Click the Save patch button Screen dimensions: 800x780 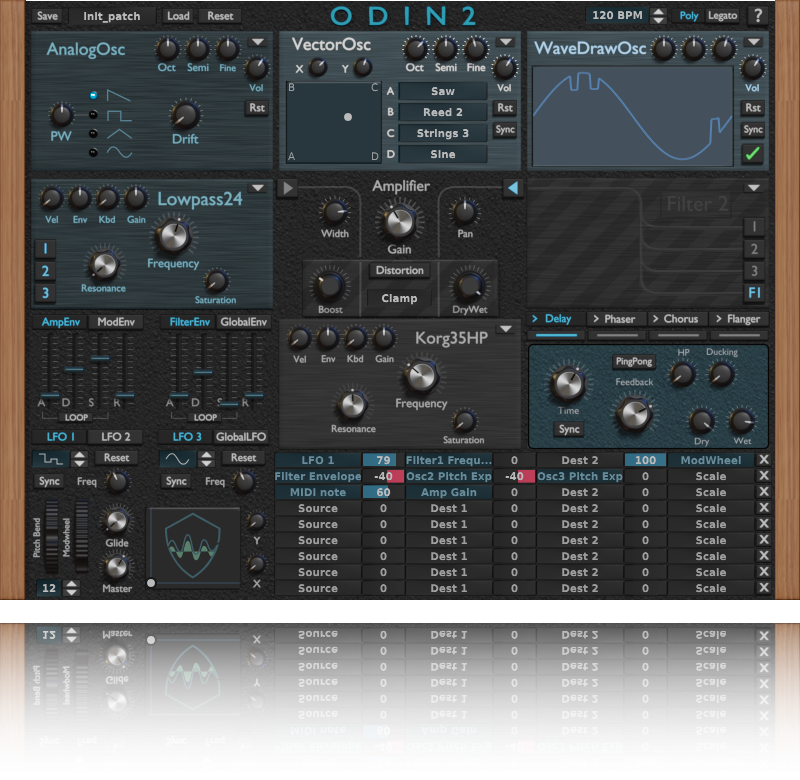point(47,16)
